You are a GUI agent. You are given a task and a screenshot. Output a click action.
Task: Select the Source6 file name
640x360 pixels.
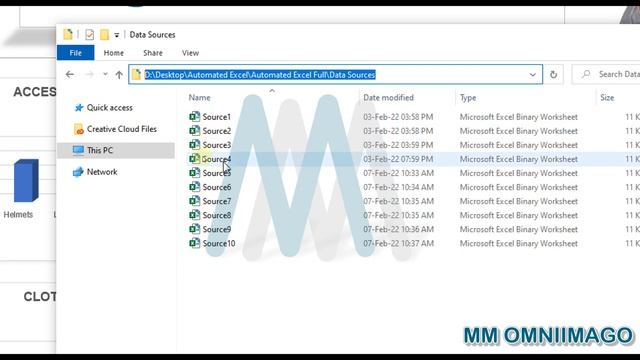(216, 187)
